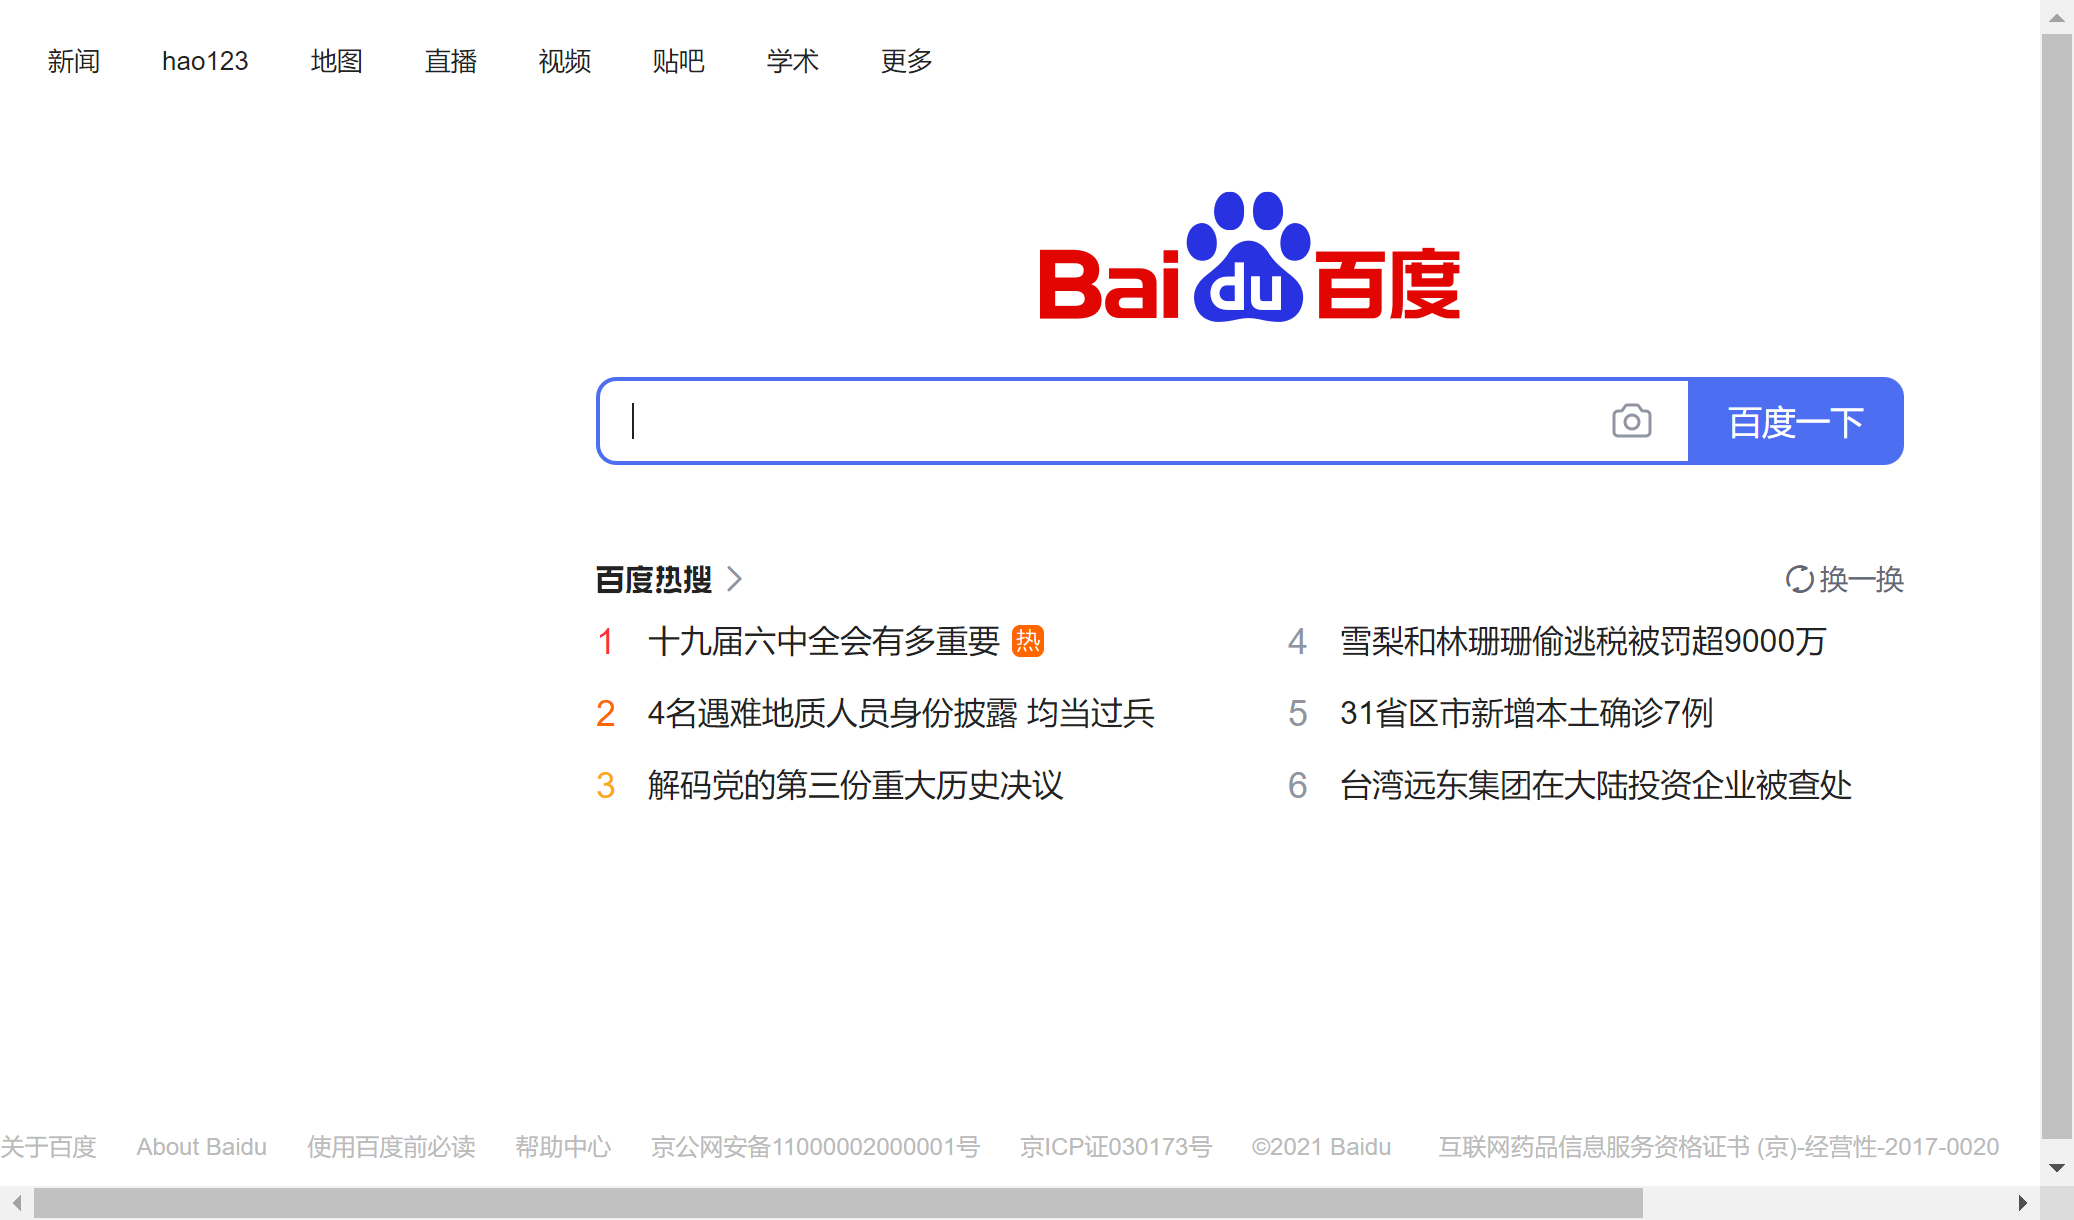
Task: Open 帮助中心 in the footer
Action: pyautogui.click(x=563, y=1147)
